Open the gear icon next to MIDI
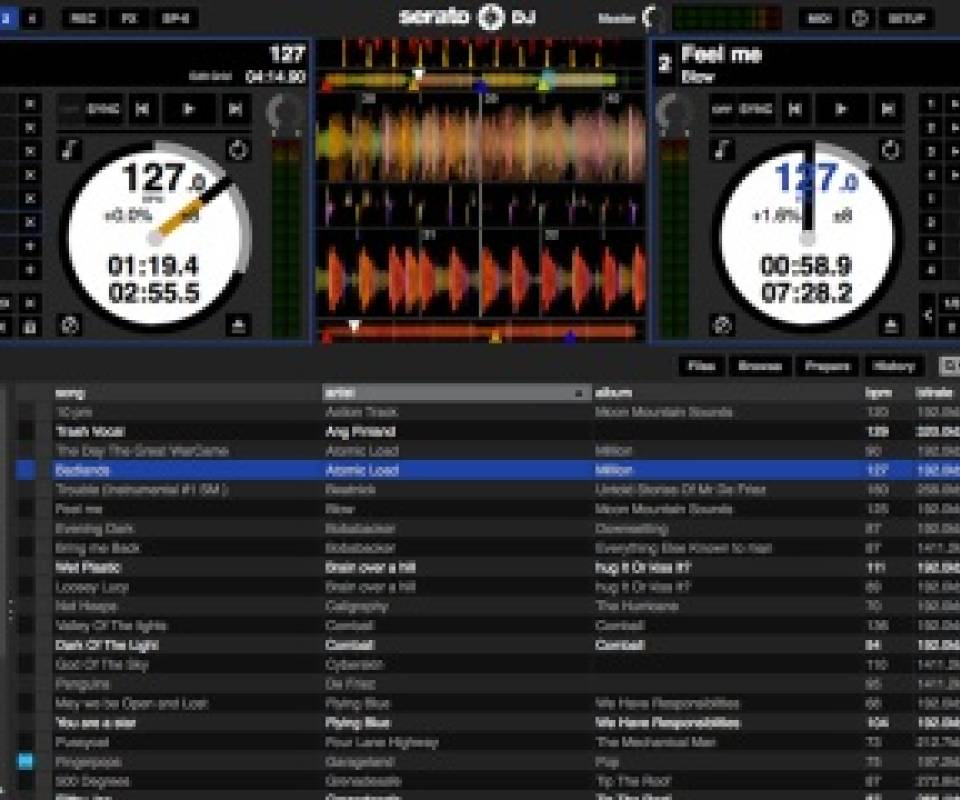Viewport: 960px width, 800px height. (x=860, y=18)
